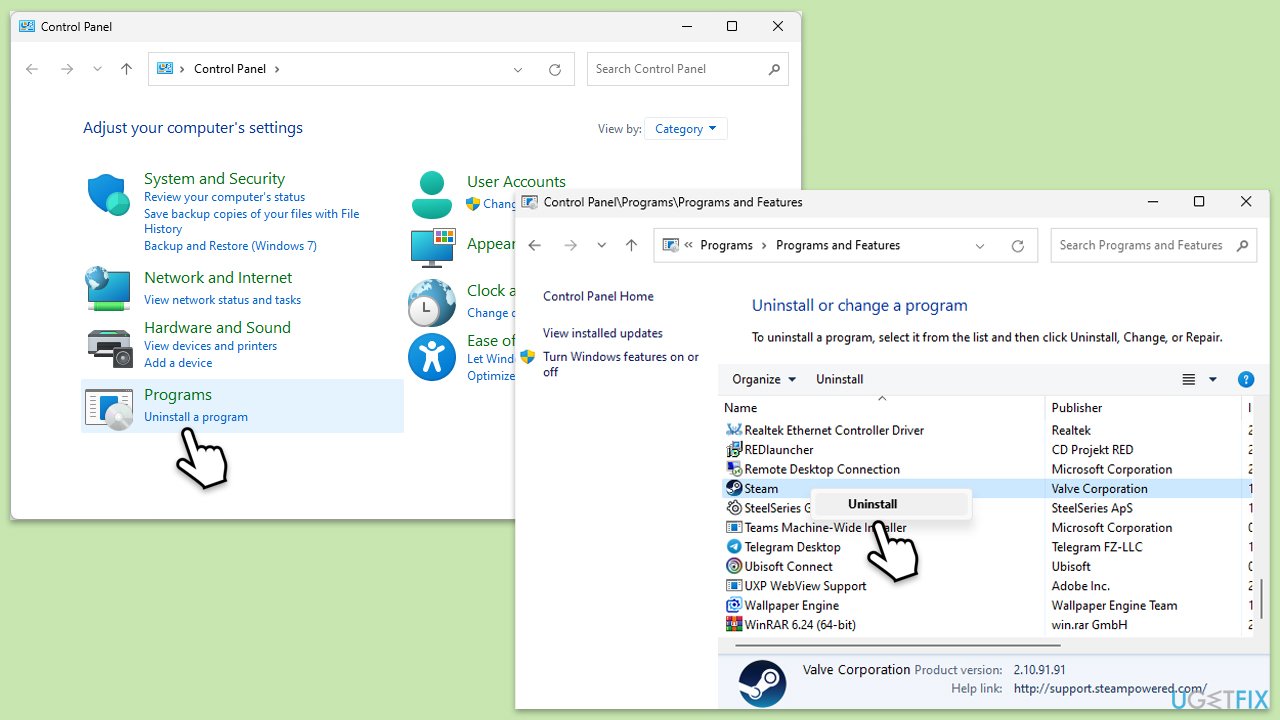The height and width of the screenshot is (720, 1280).
Task: Click the Remote Desktop Connection icon
Action: [734, 469]
